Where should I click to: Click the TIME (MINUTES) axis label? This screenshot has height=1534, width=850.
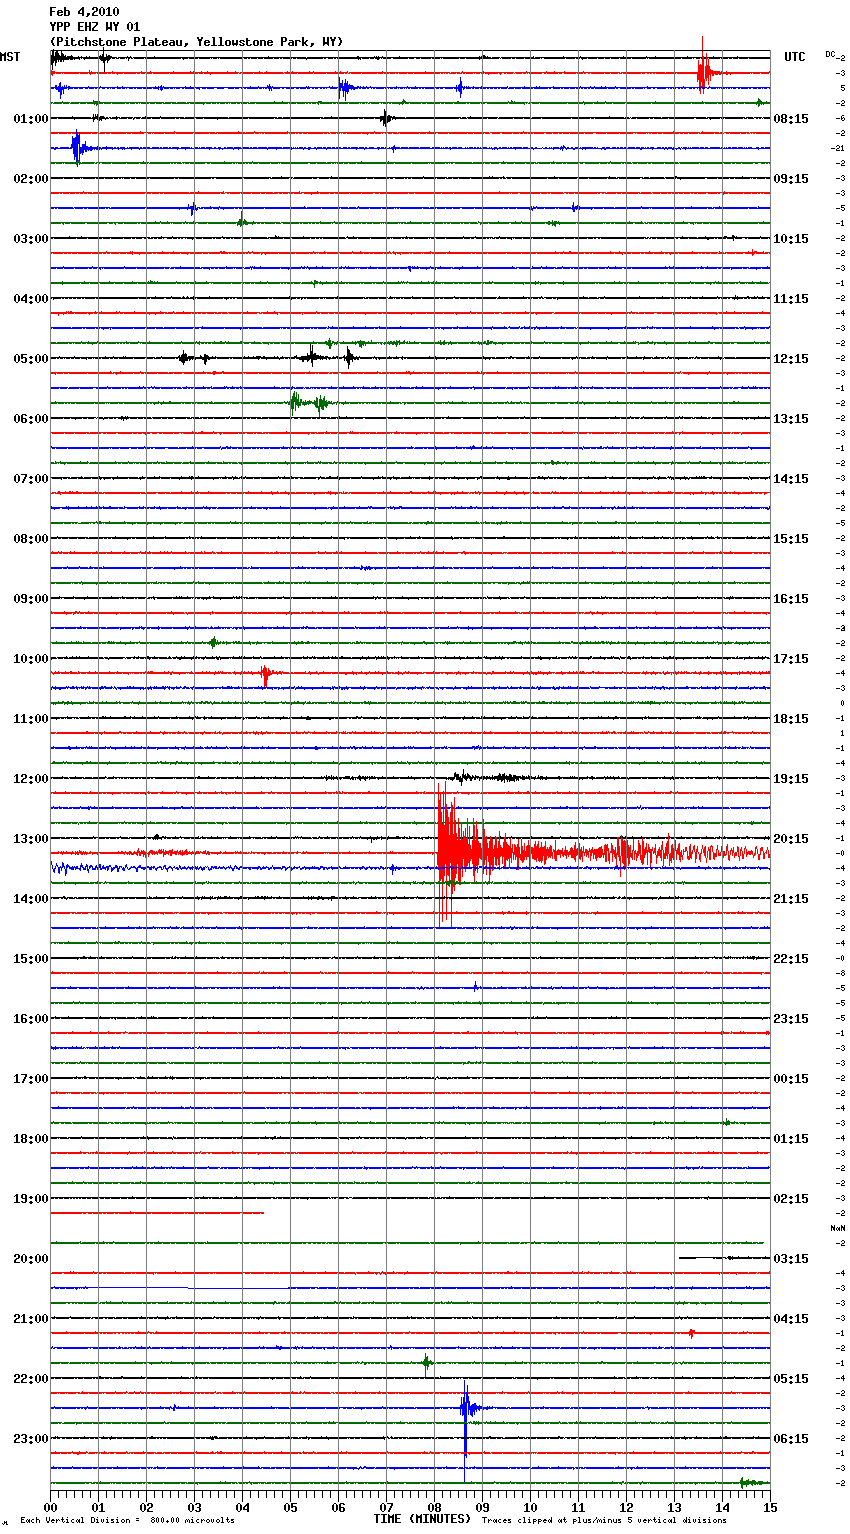[422, 1519]
